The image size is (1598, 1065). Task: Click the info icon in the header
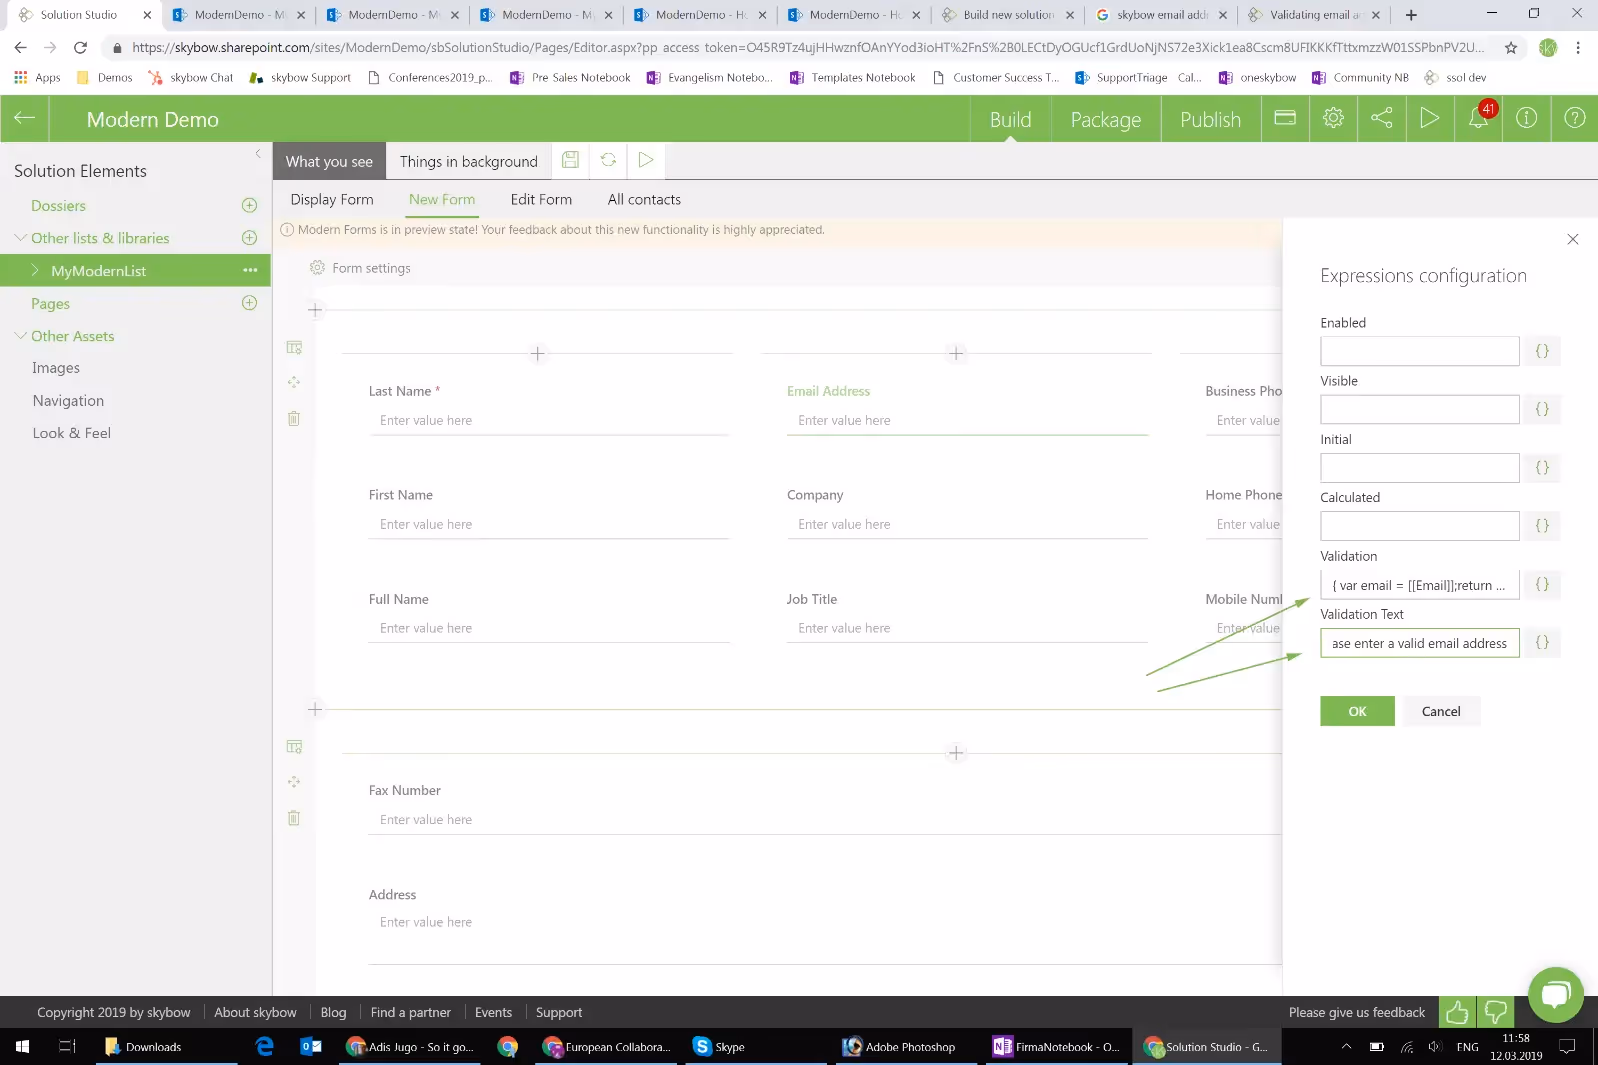click(x=1526, y=118)
